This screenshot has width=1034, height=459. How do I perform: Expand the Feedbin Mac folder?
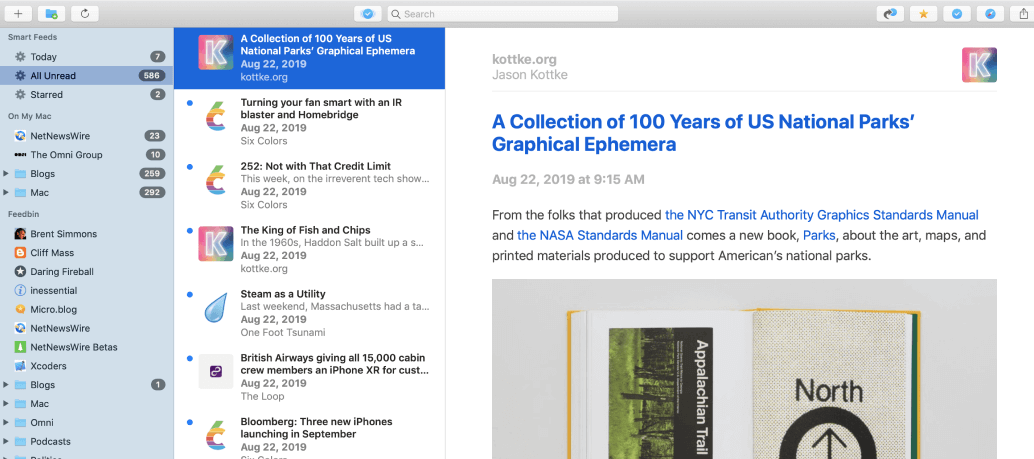6,404
